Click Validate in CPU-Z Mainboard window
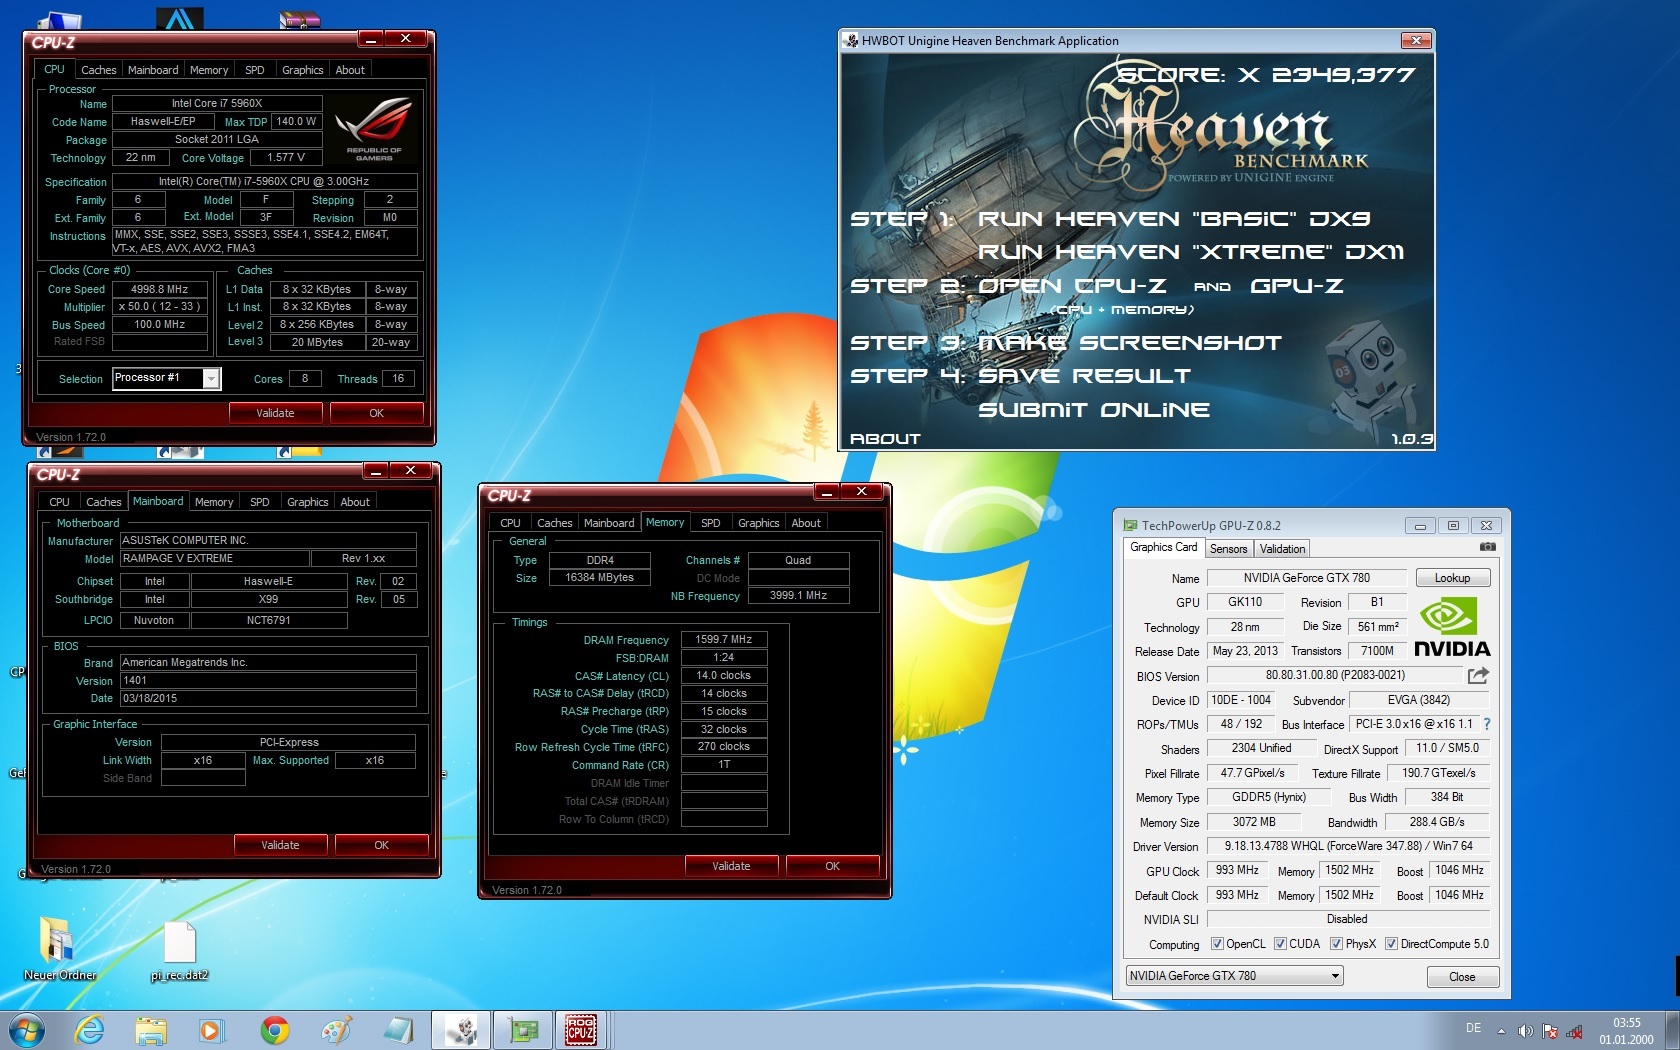The width and height of the screenshot is (1680, 1050). point(280,845)
